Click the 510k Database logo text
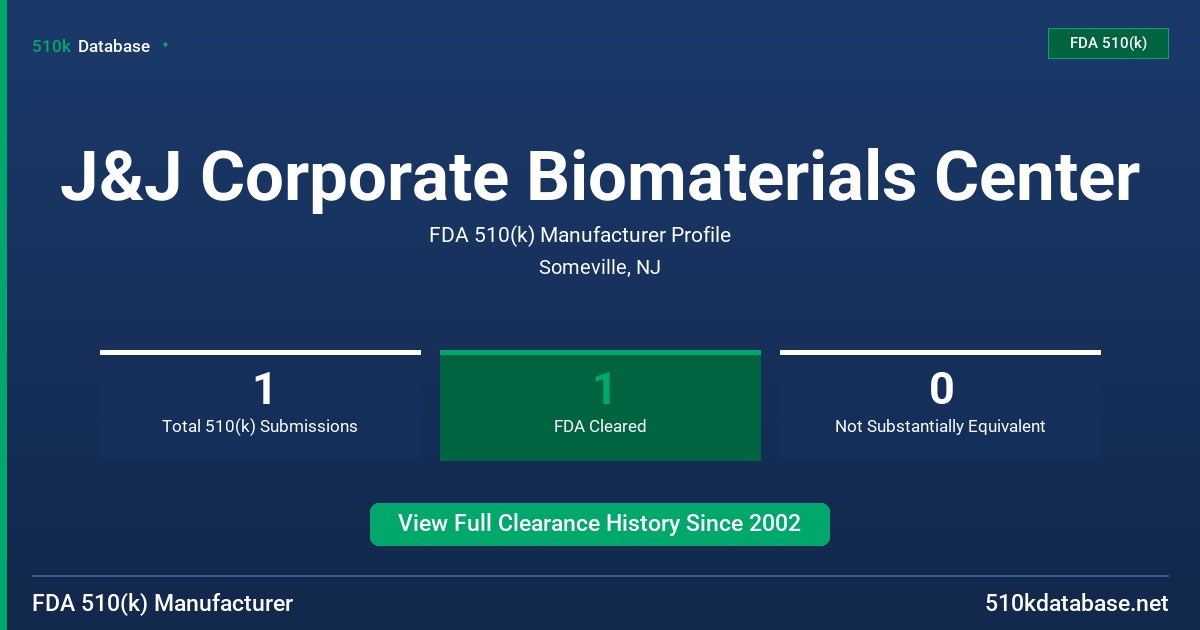The image size is (1200, 630). [91, 46]
